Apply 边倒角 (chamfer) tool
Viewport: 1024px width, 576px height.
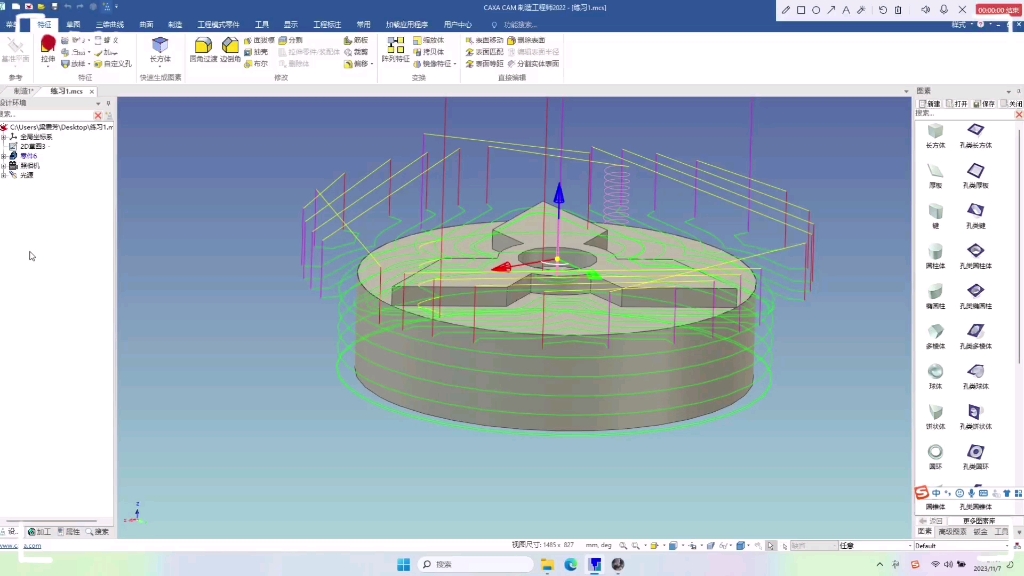pos(230,49)
